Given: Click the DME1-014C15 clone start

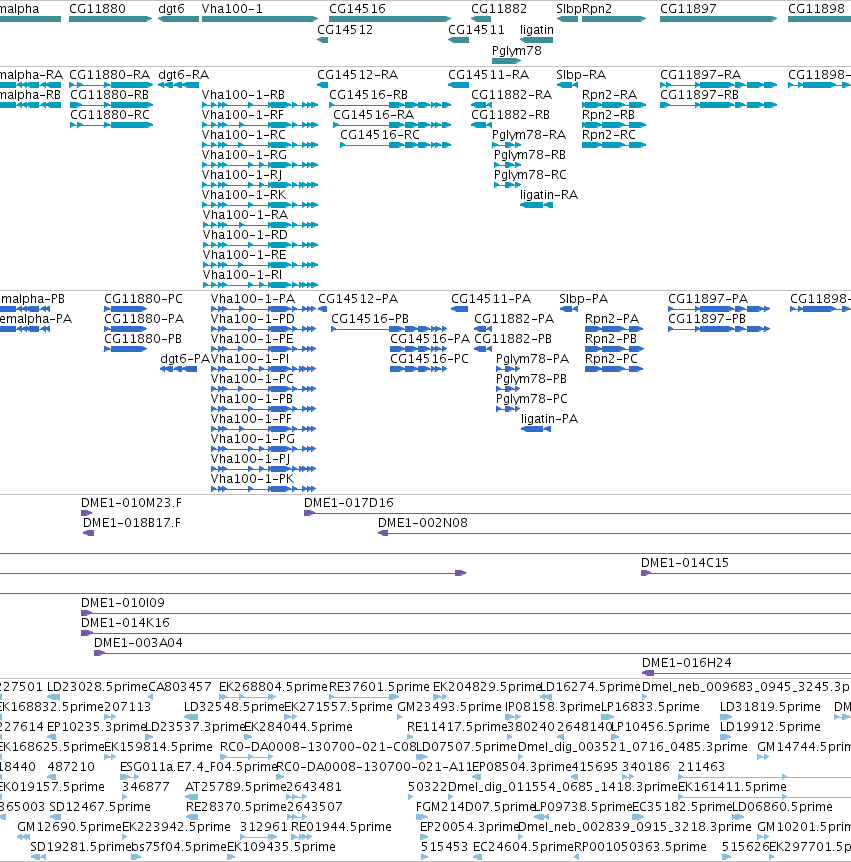Looking at the screenshot, I should point(646,573).
